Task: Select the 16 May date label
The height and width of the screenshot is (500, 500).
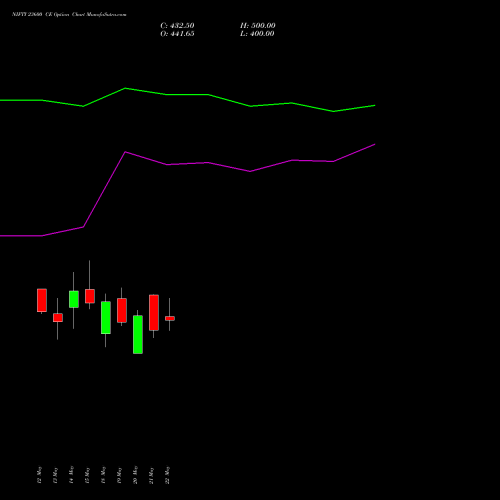Action: 103,475
